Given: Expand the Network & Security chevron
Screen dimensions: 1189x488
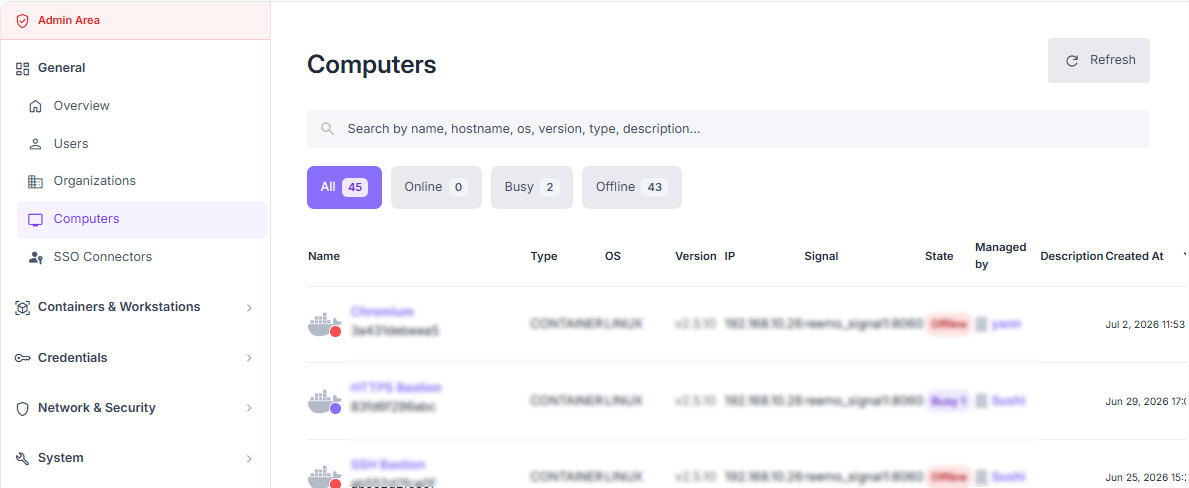Looking at the screenshot, I should (x=249, y=408).
